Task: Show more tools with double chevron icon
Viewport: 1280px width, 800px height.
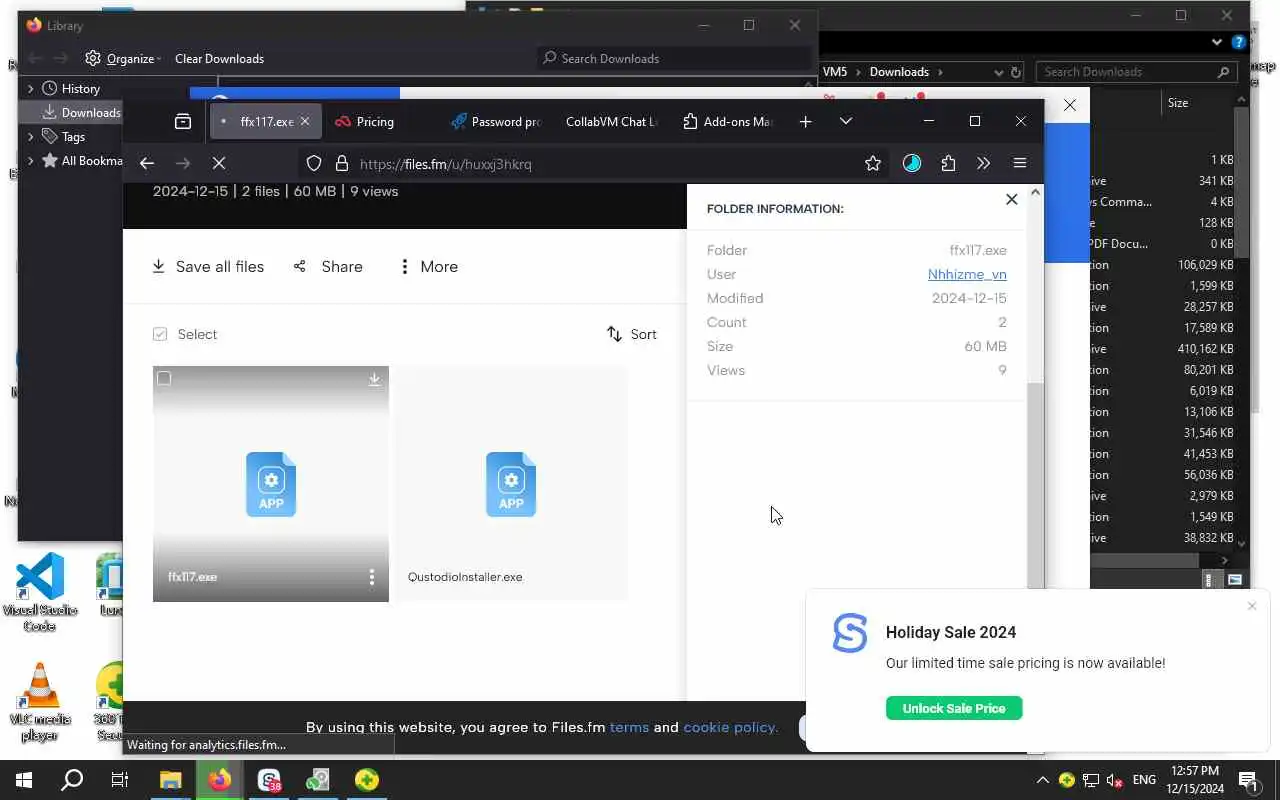Action: point(983,163)
